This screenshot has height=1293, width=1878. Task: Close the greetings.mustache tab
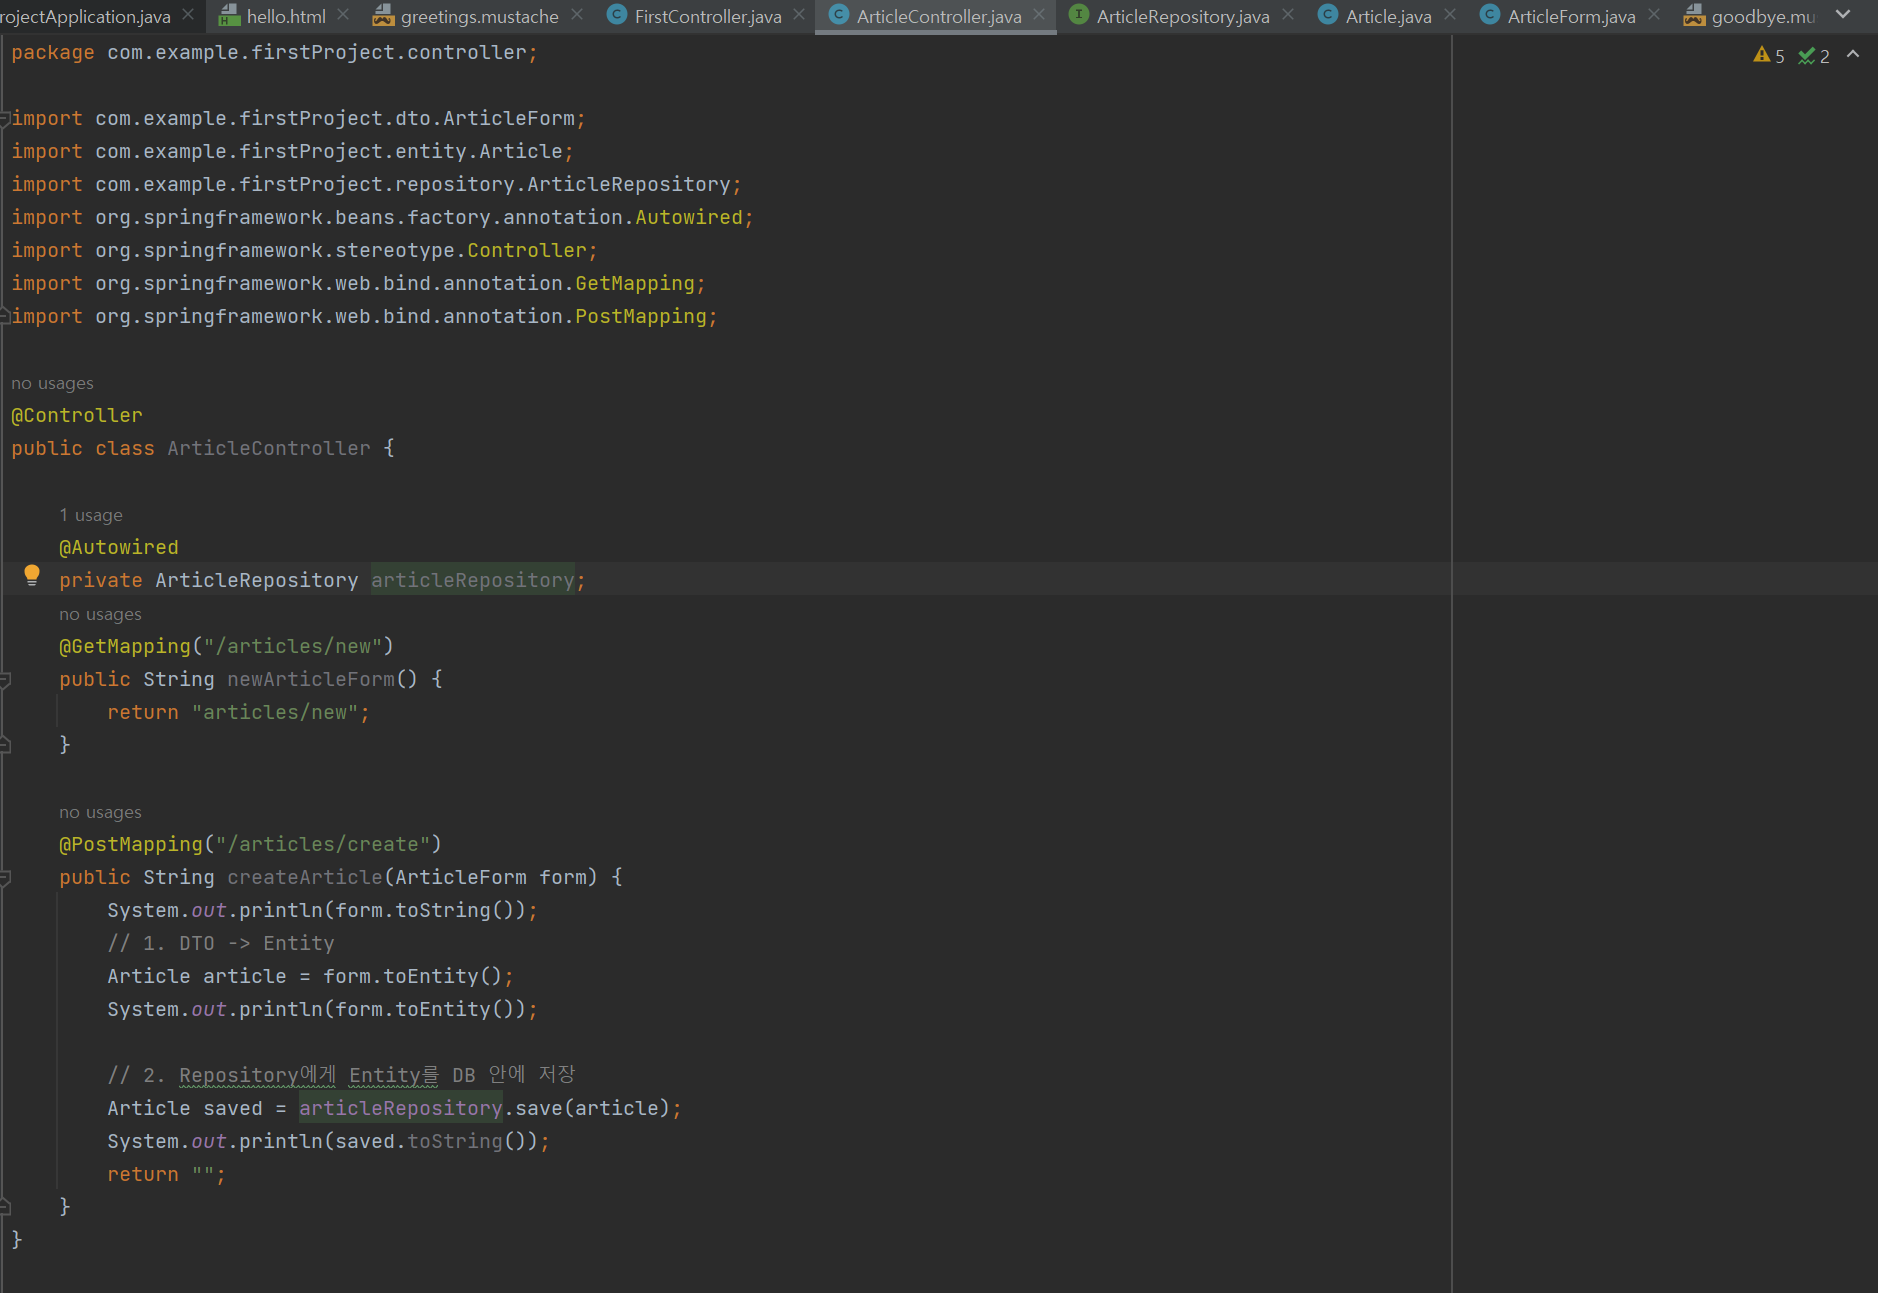tap(577, 15)
